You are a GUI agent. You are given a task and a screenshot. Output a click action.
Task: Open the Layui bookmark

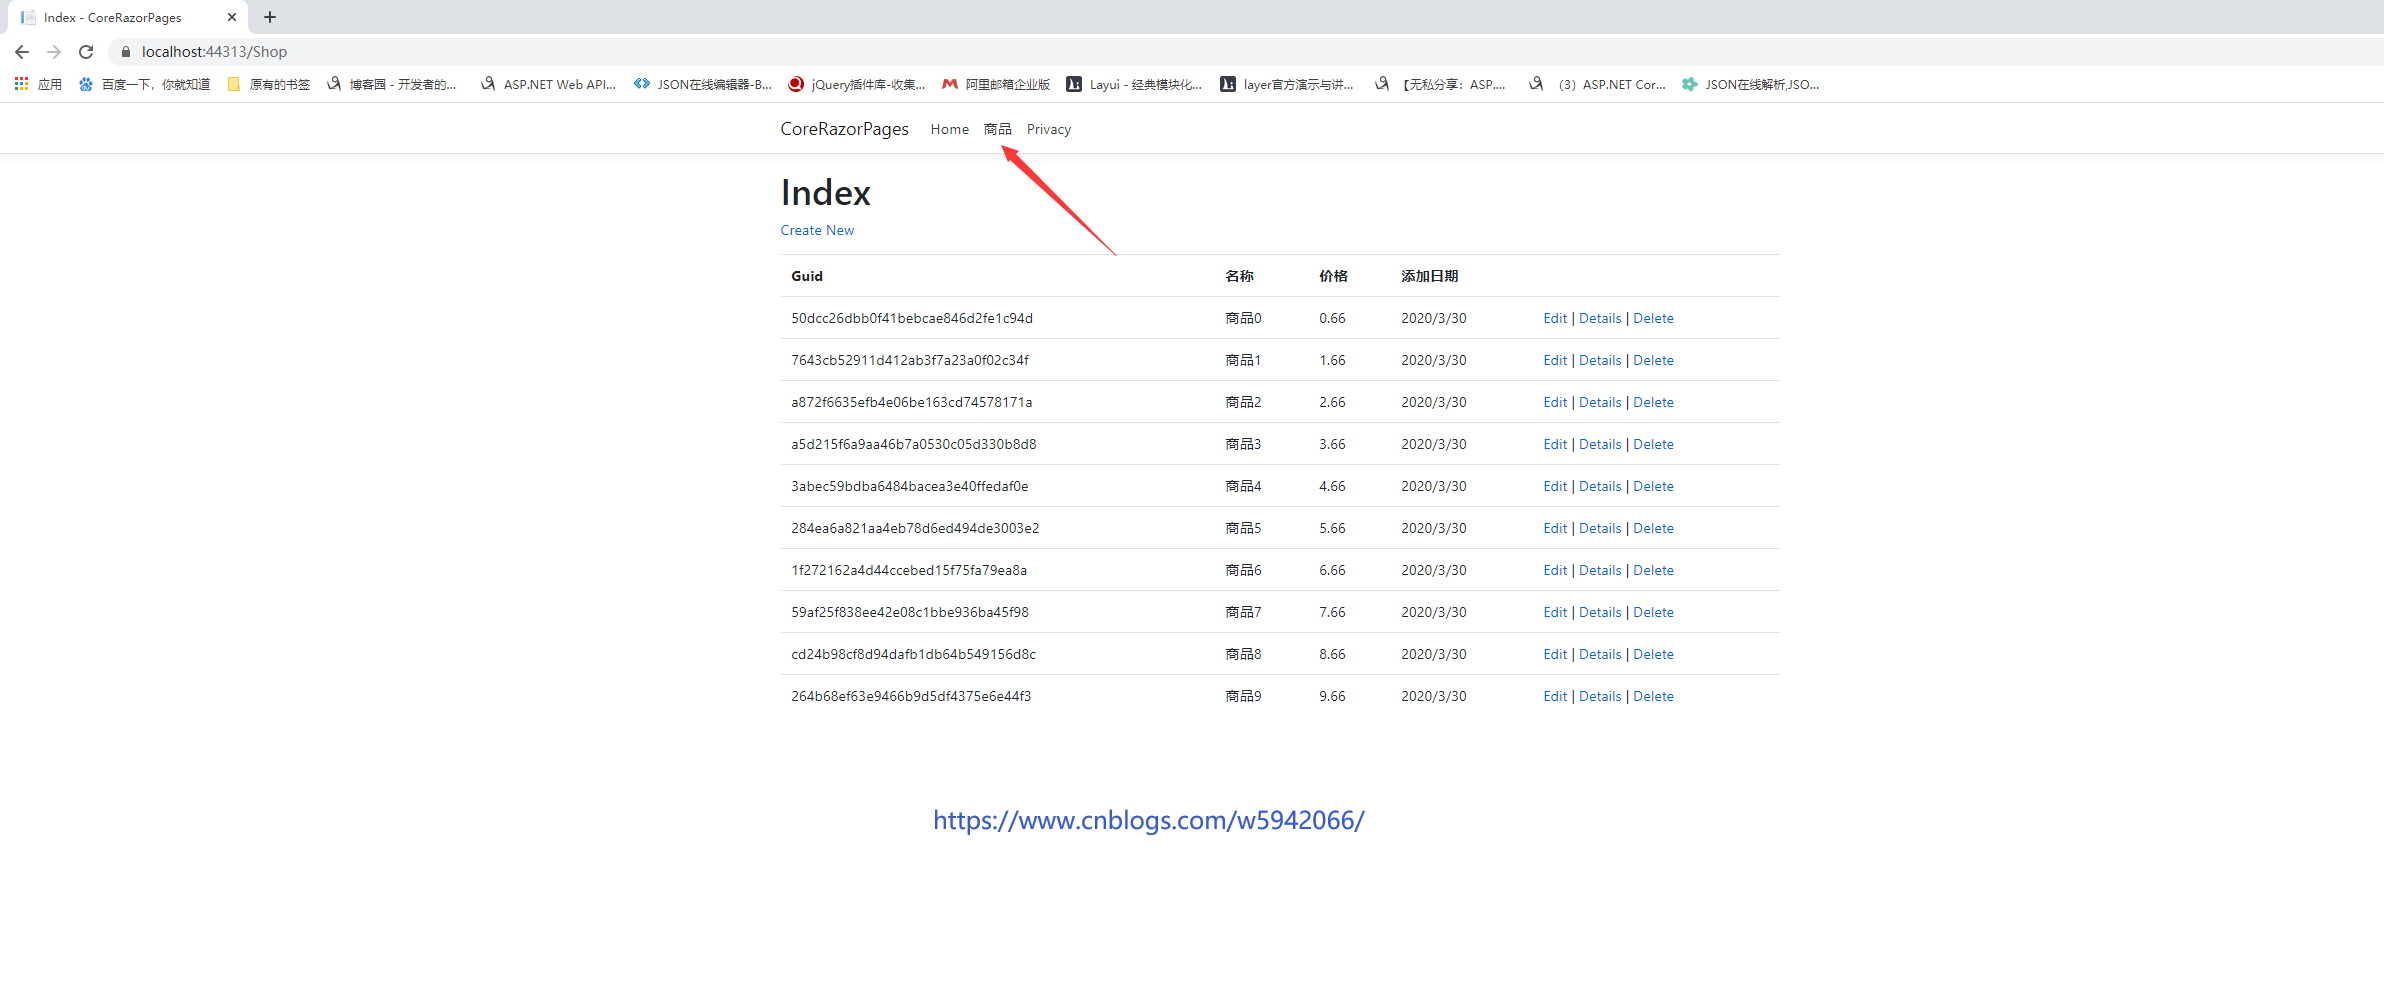pyautogui.click(x=1134, y=85)
